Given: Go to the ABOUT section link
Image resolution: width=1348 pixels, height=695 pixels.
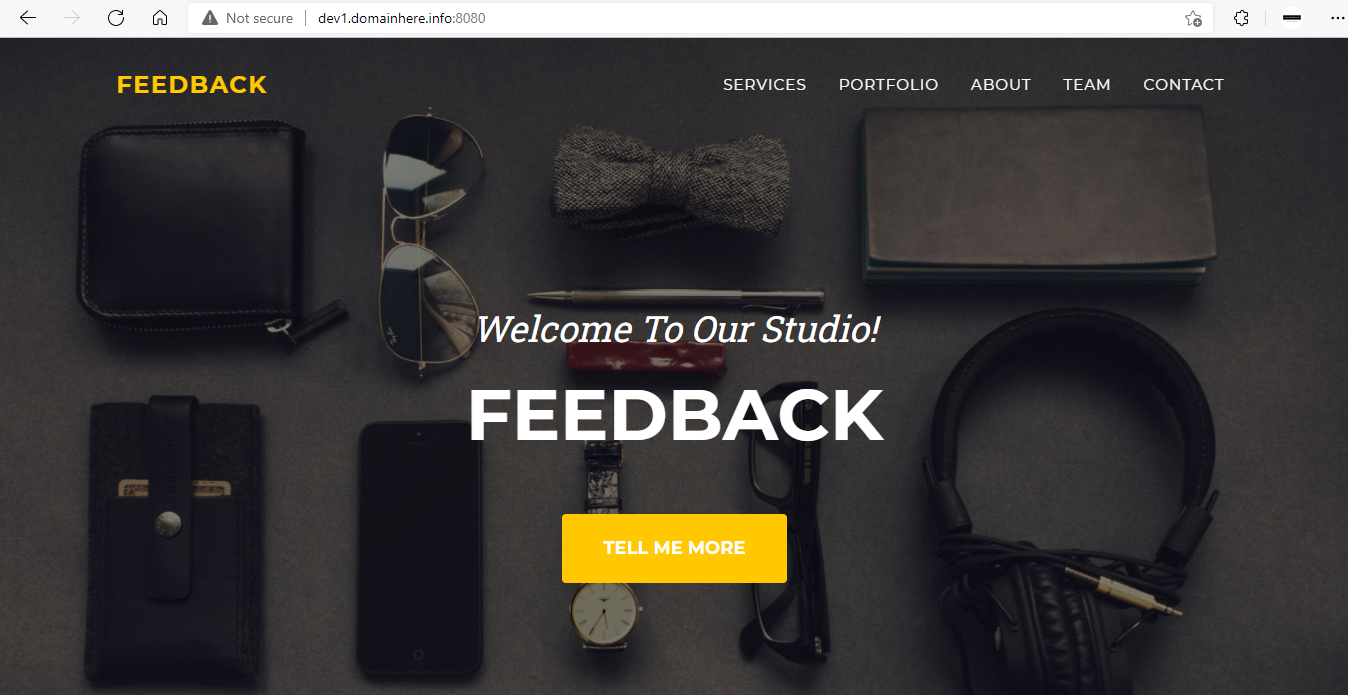Looking at the screenshot, I should tap(1000, 85).
